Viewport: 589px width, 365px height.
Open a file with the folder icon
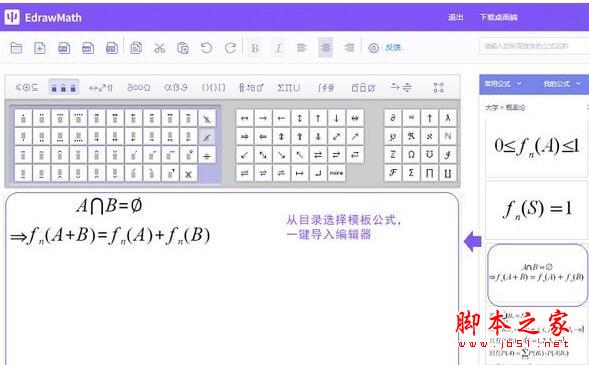click(x=16, y=48)
